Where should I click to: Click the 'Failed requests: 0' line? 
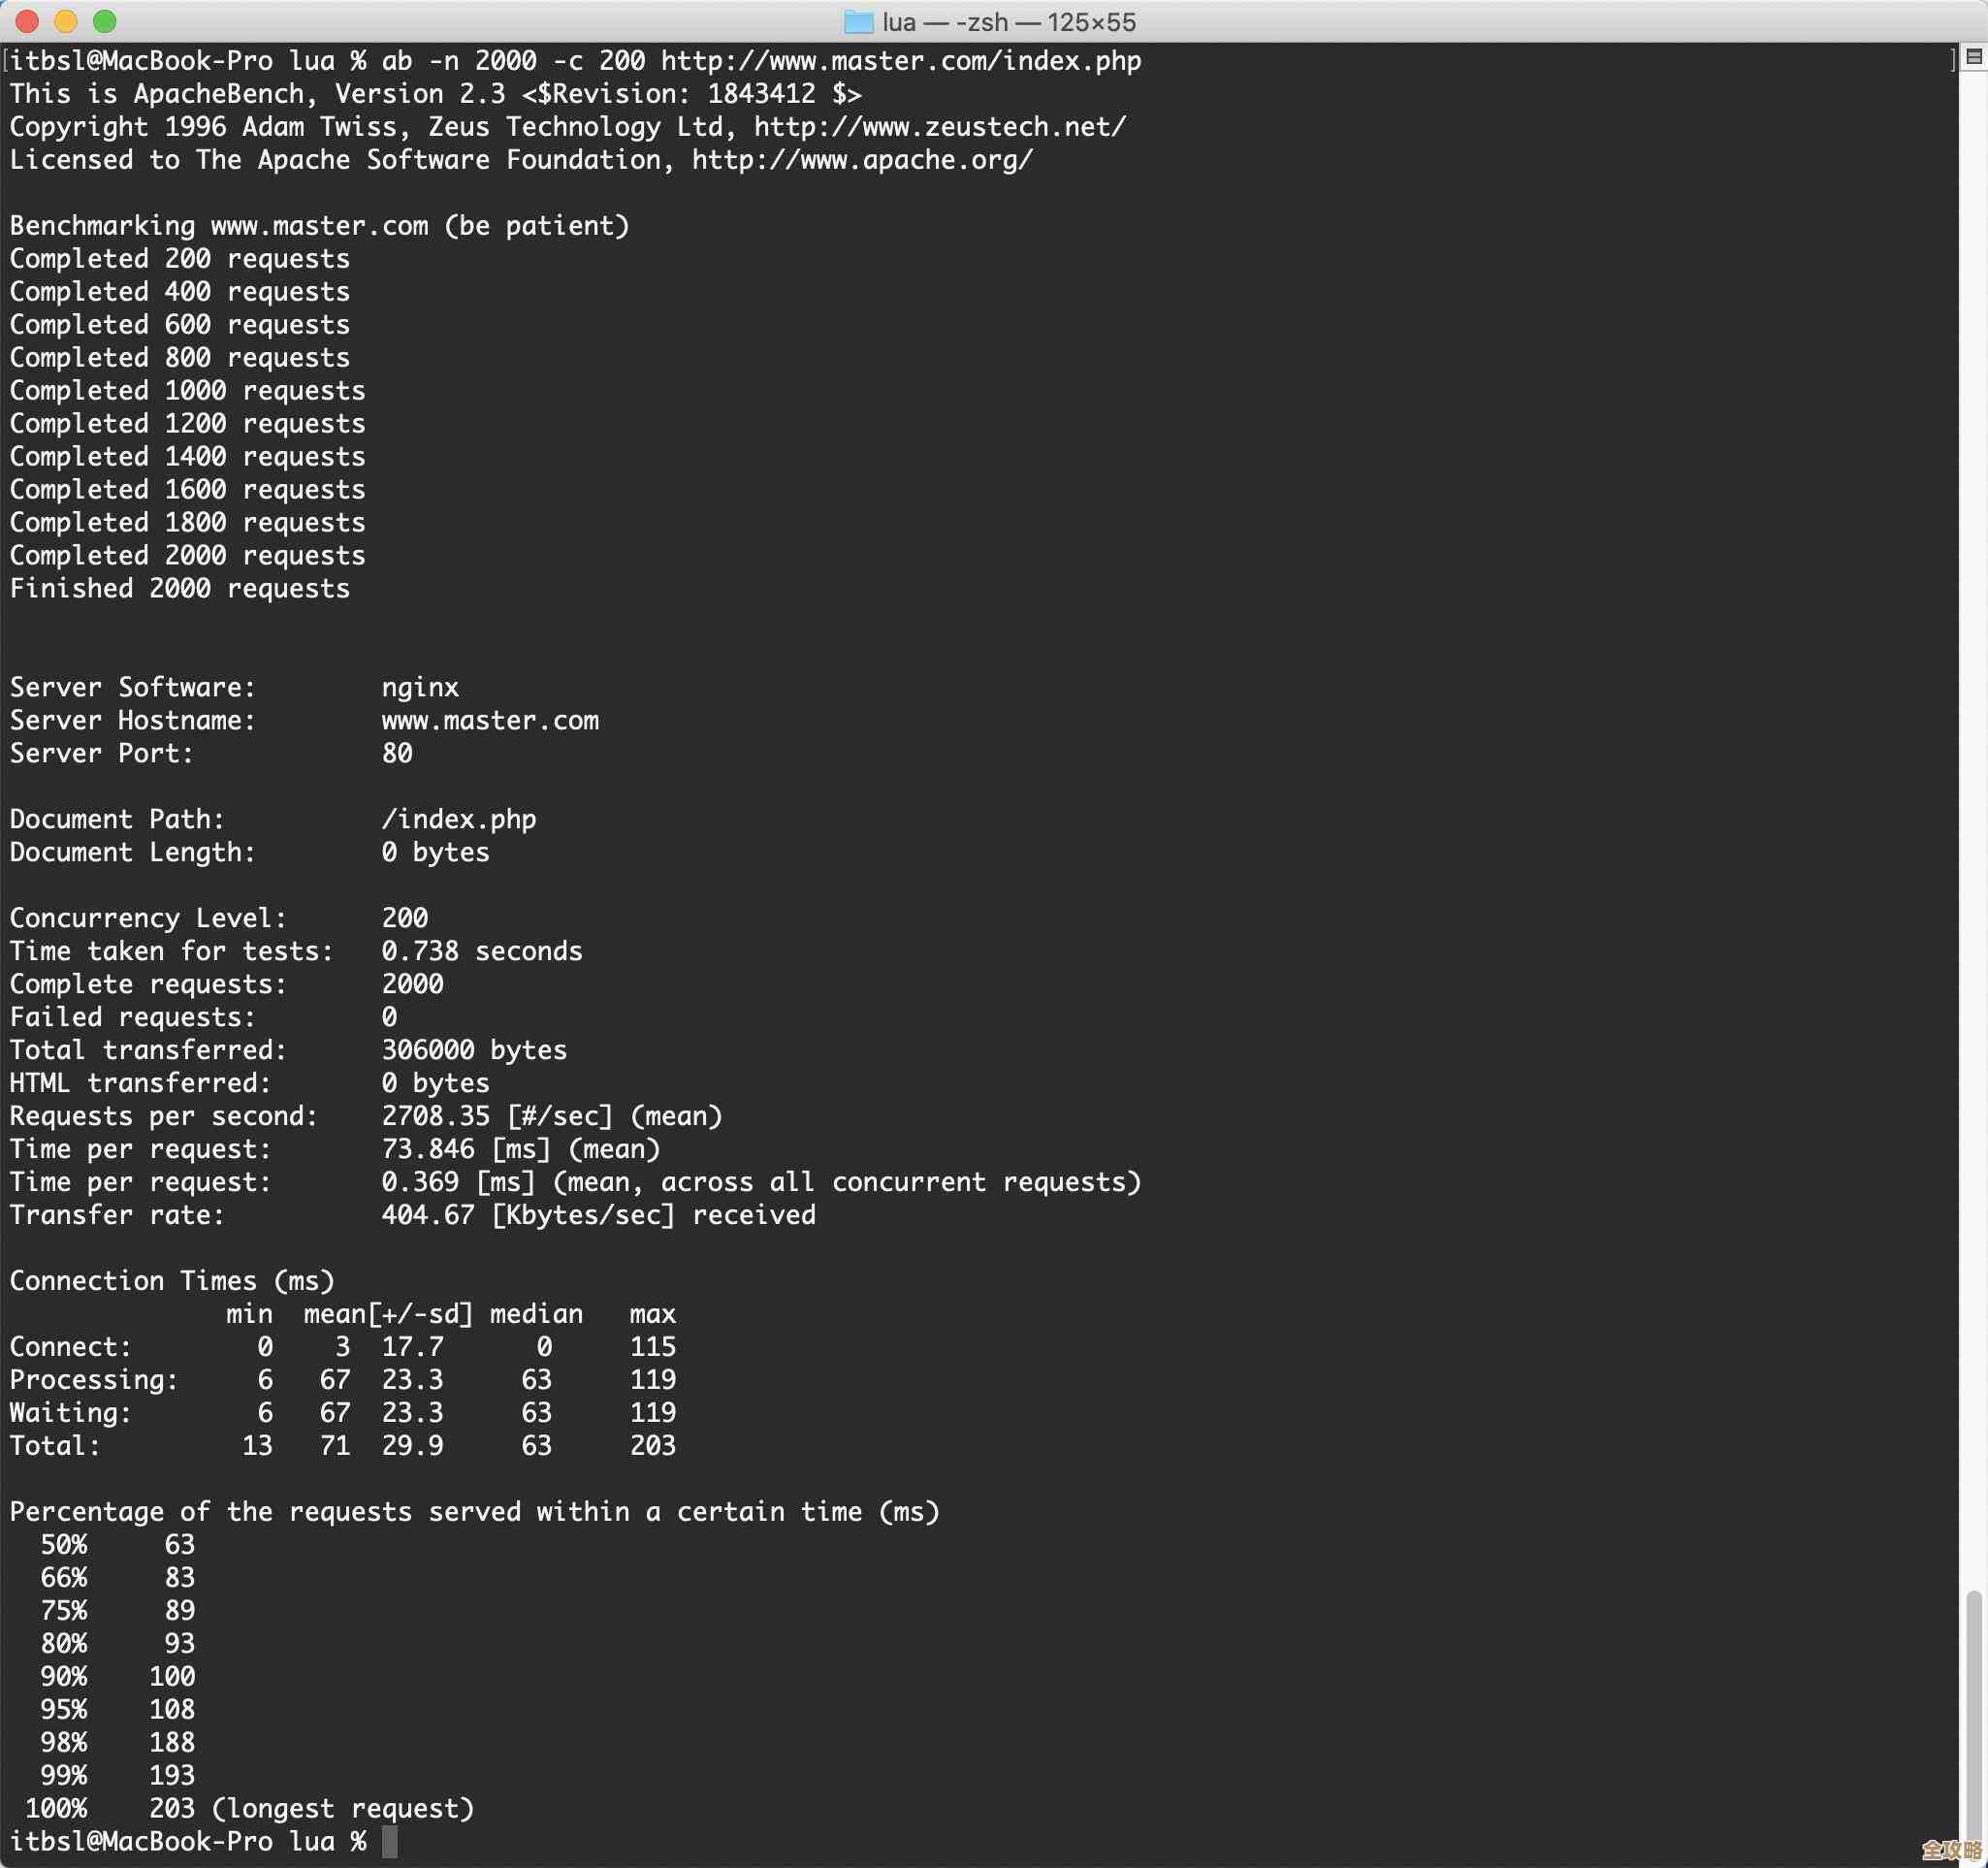coord(203,1016)
